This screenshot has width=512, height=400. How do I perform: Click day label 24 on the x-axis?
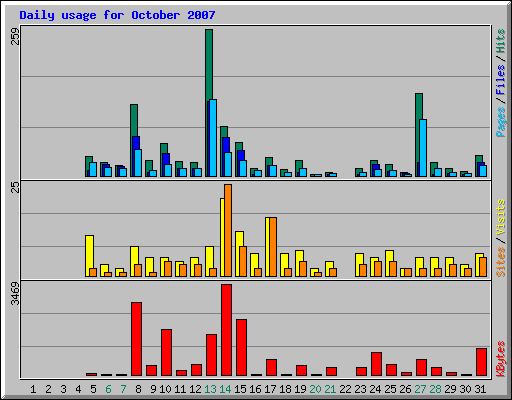375,389
